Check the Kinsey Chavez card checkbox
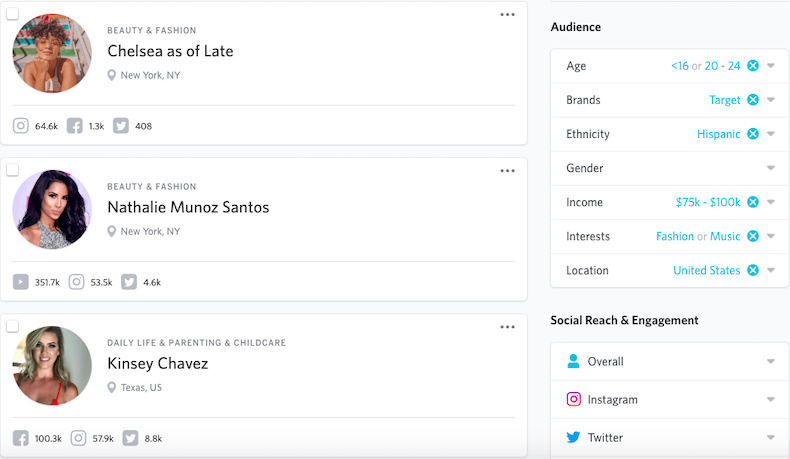The image size is (790, 459). pyautogui.click(x=12, y=326)
